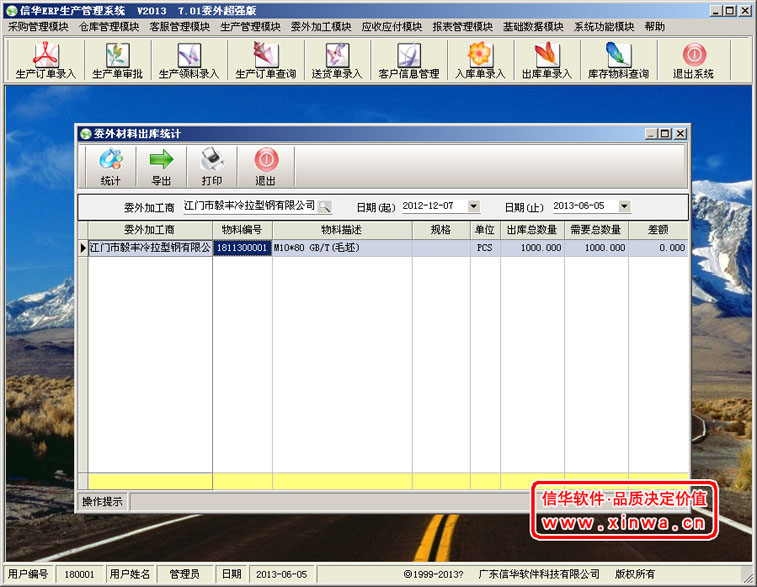Click 规格 column header
757x587 pixels.
[x=441, y=230]
